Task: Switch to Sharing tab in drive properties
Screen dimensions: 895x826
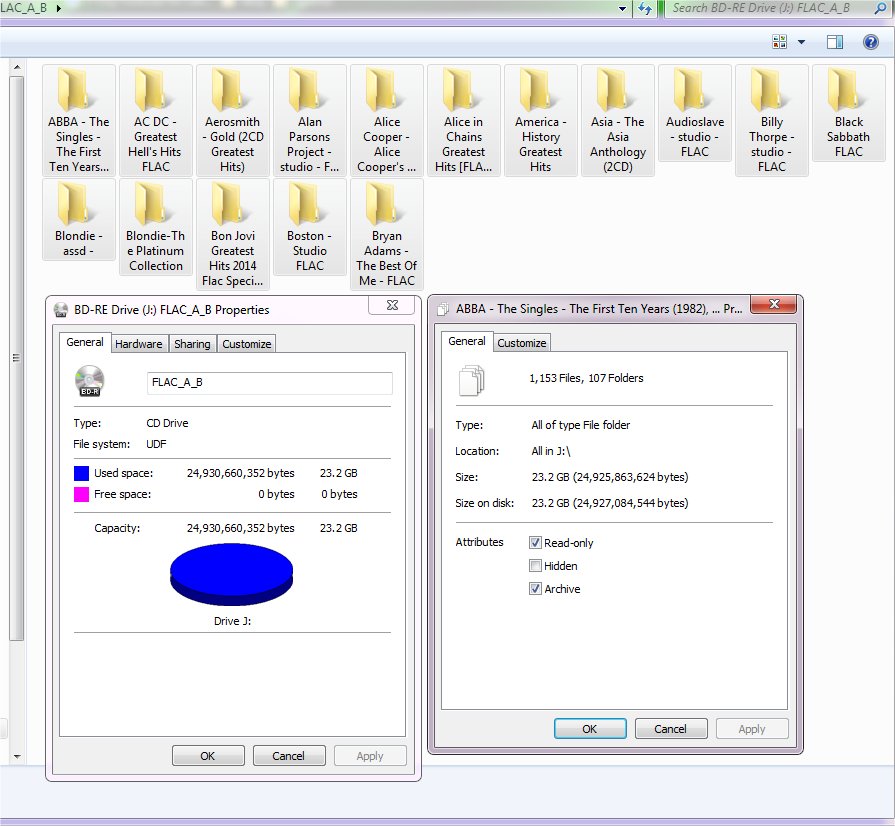Action: coord(192,344)
